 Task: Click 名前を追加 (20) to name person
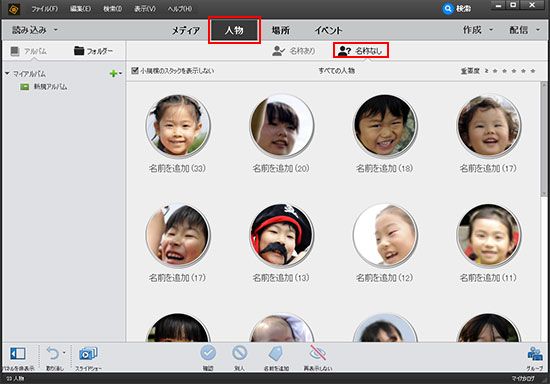[x=281, y=169]
